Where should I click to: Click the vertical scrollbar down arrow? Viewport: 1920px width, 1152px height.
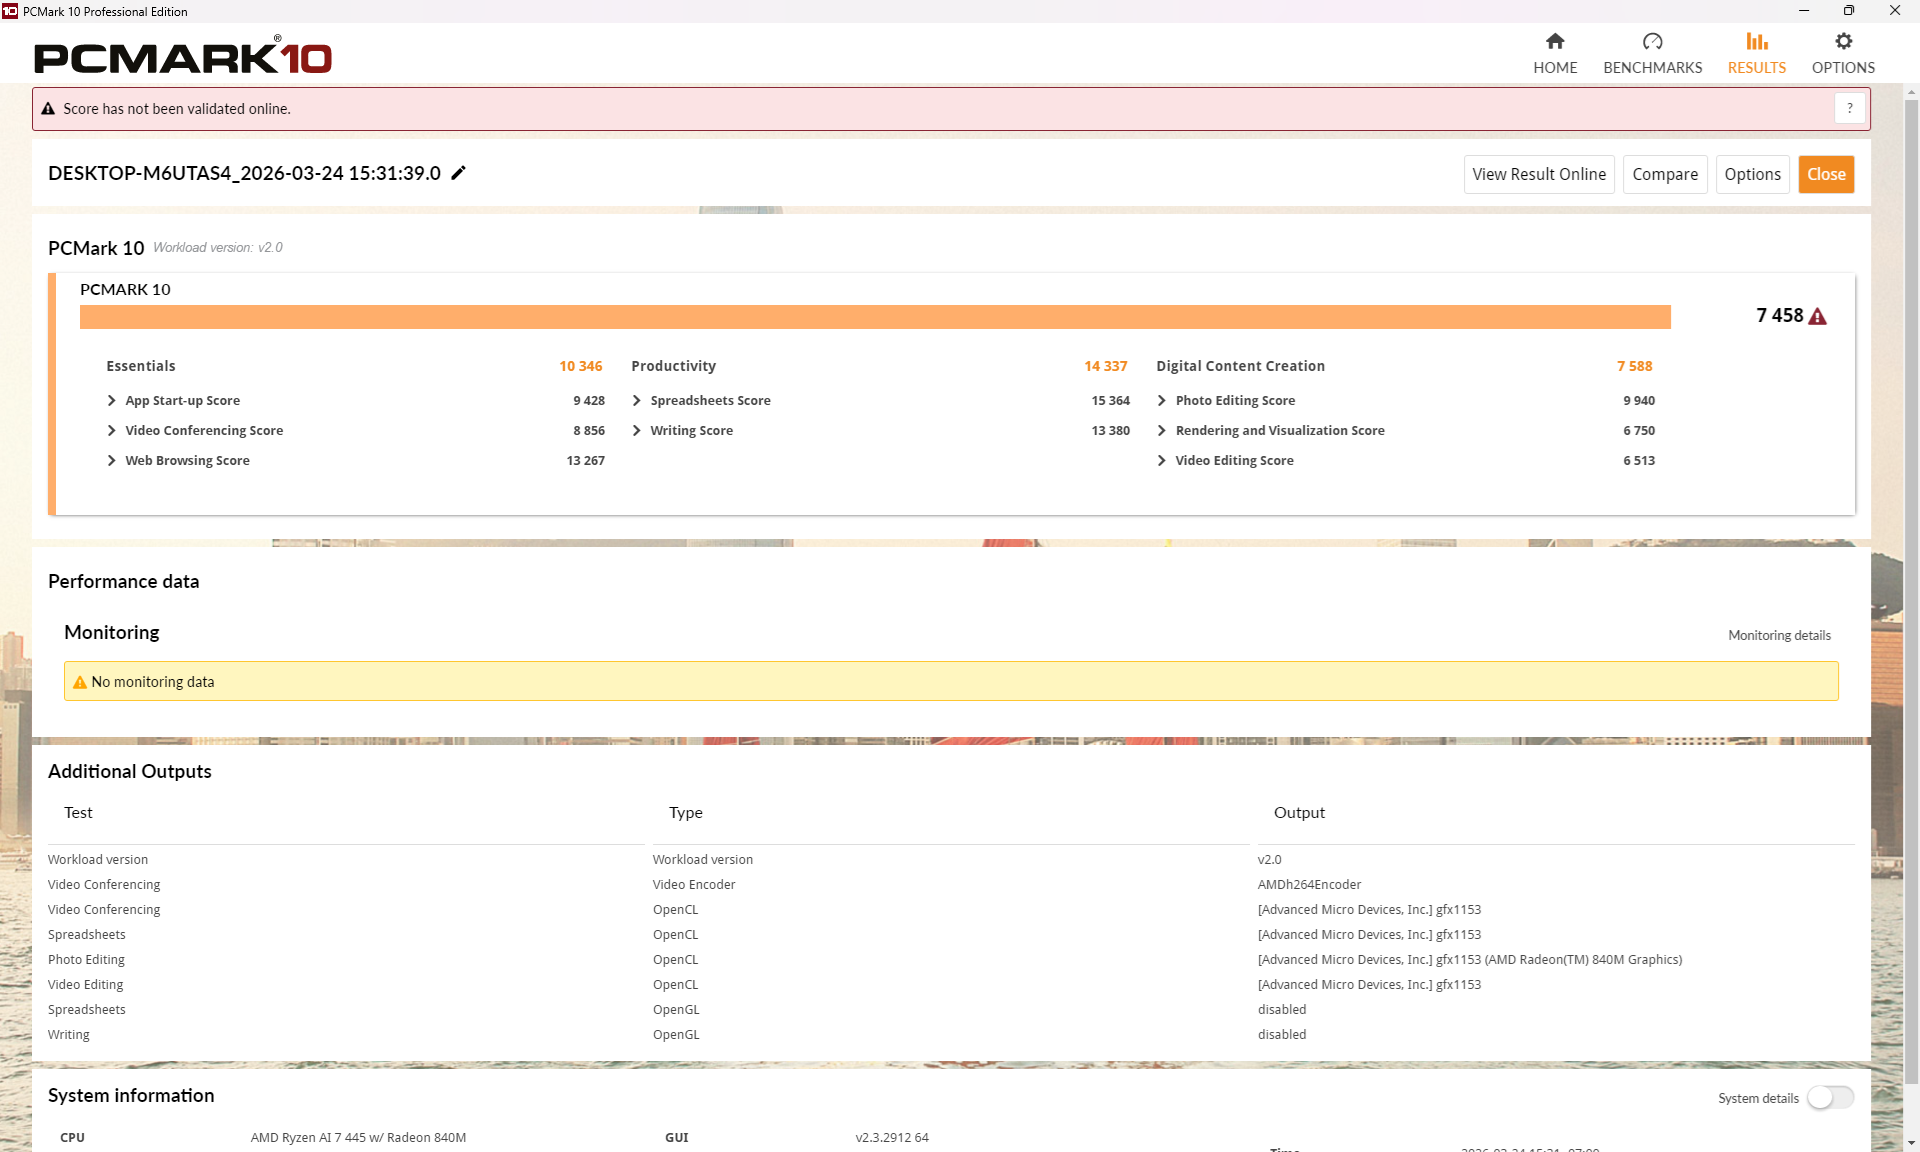pyautogui.click(x=1911, y=1142)
